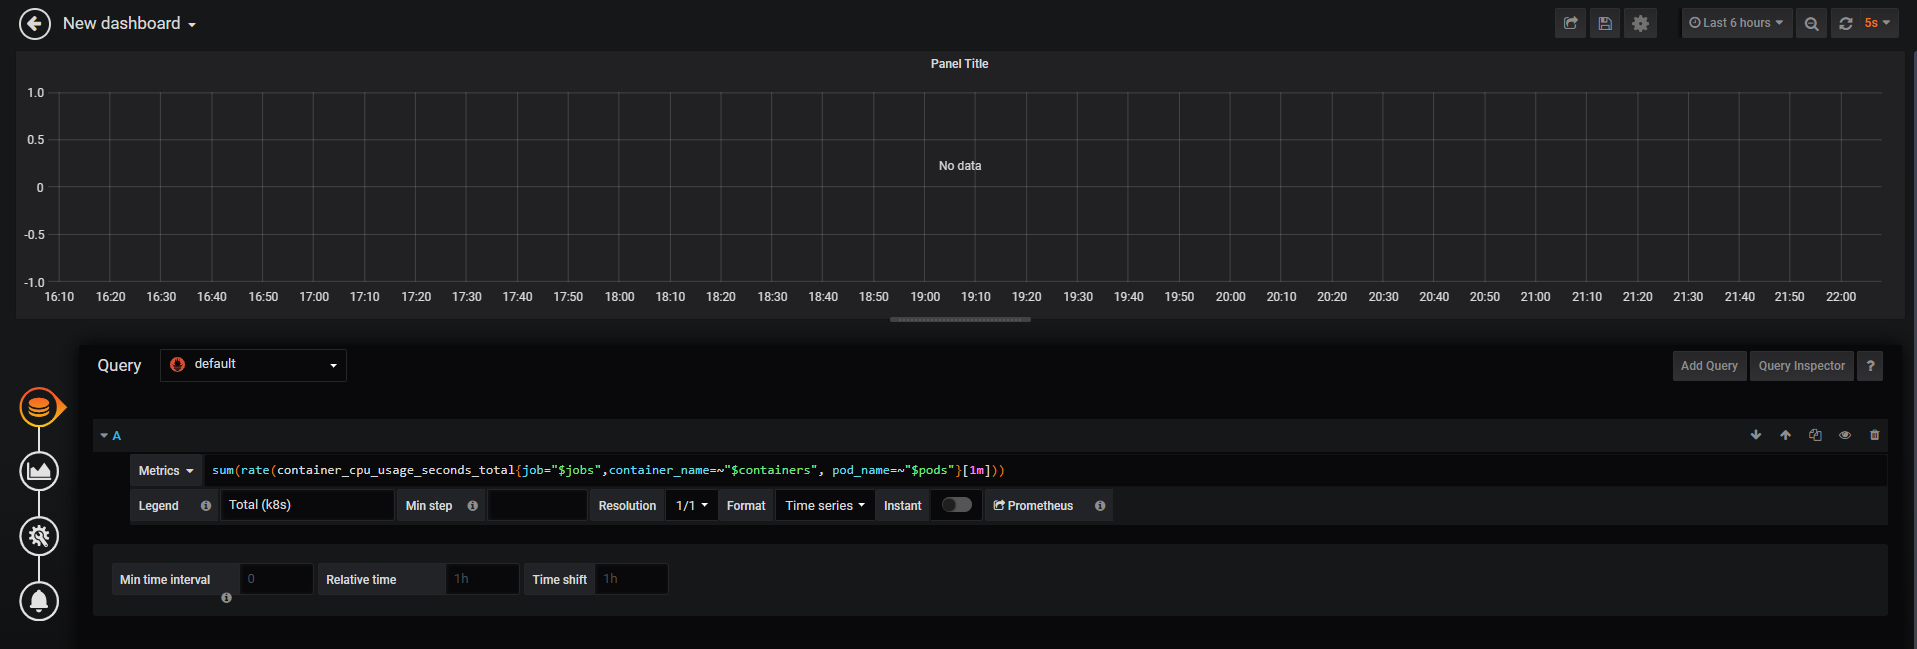Open the Visualization tab in sidebar
The image size is (1917, 649).
pos(39,471)
